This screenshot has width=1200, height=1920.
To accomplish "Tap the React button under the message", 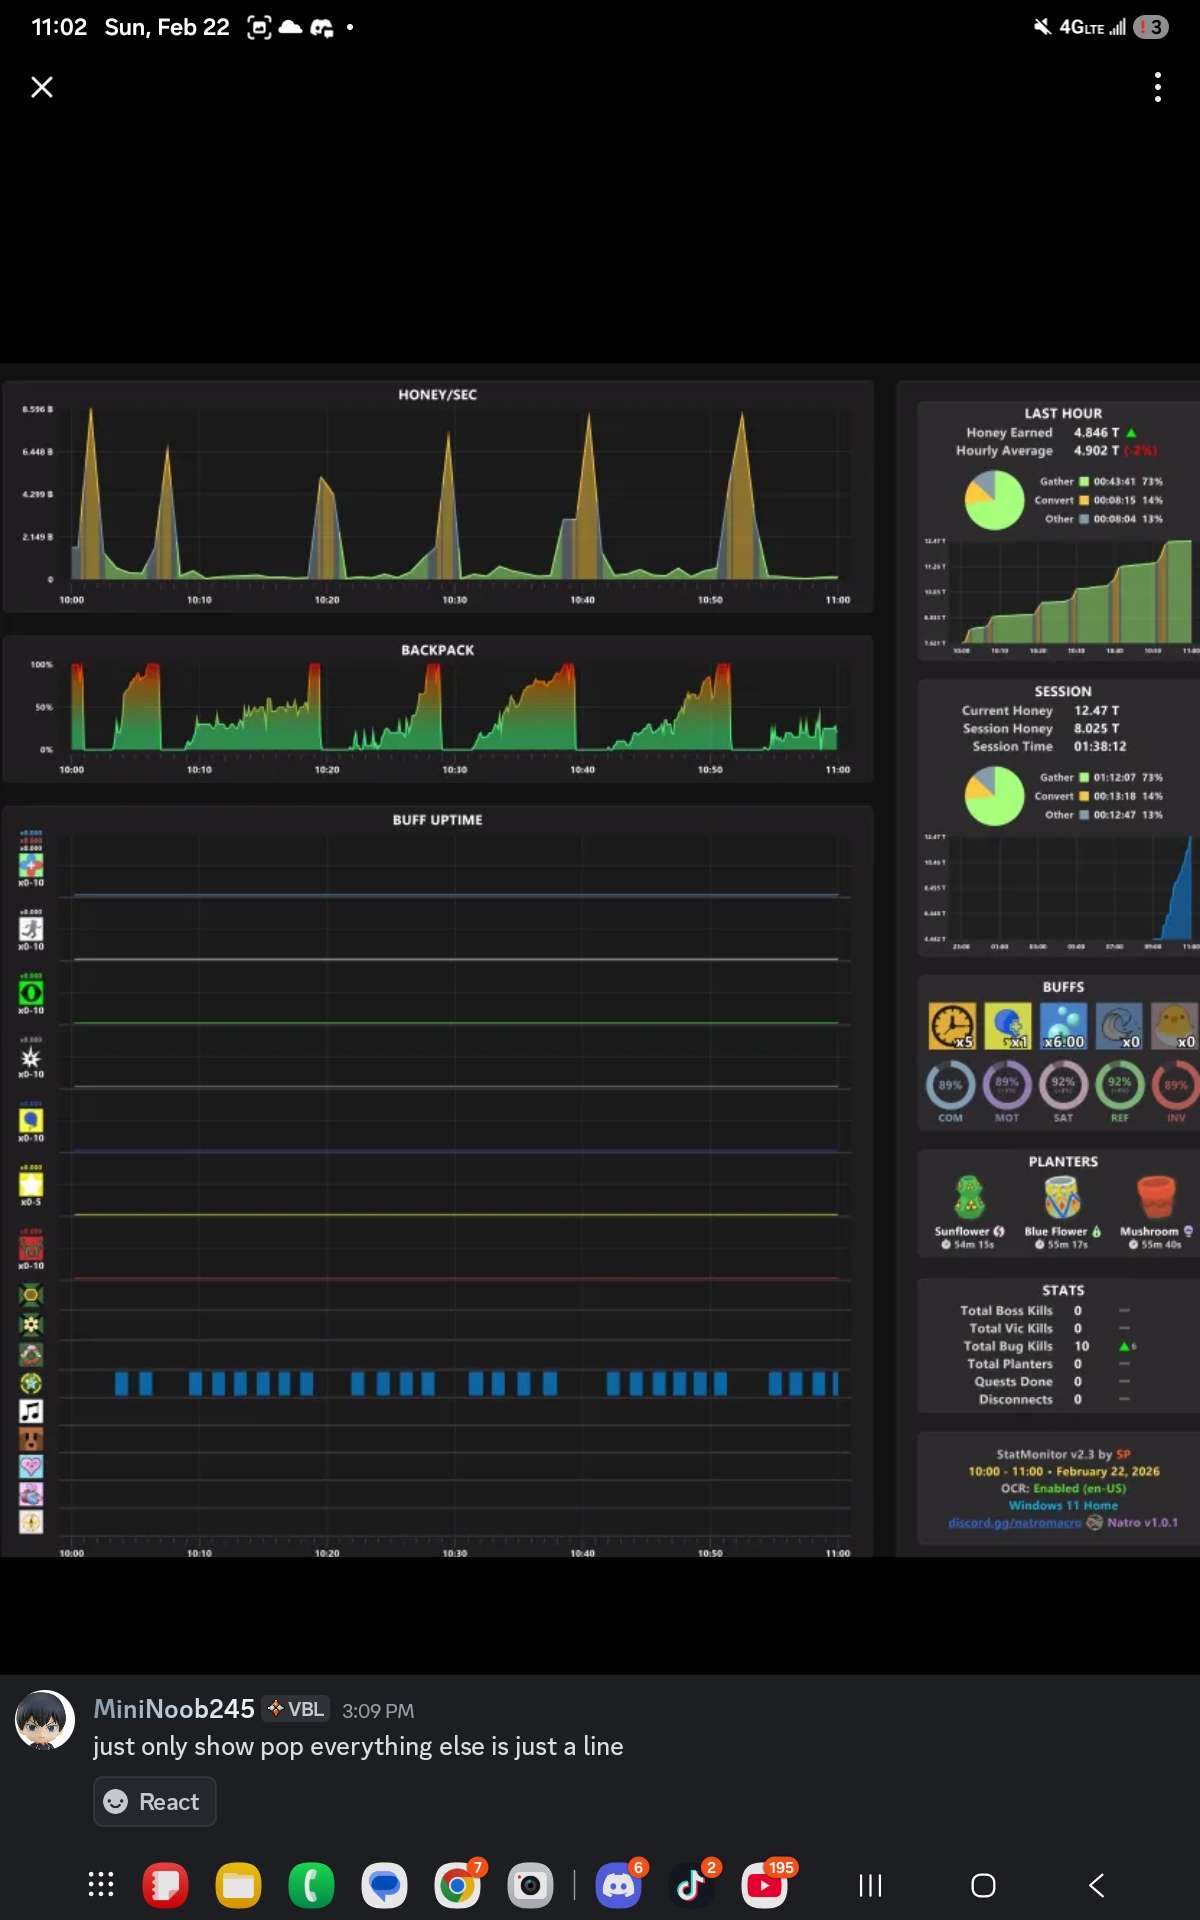I will point(154,1801).
